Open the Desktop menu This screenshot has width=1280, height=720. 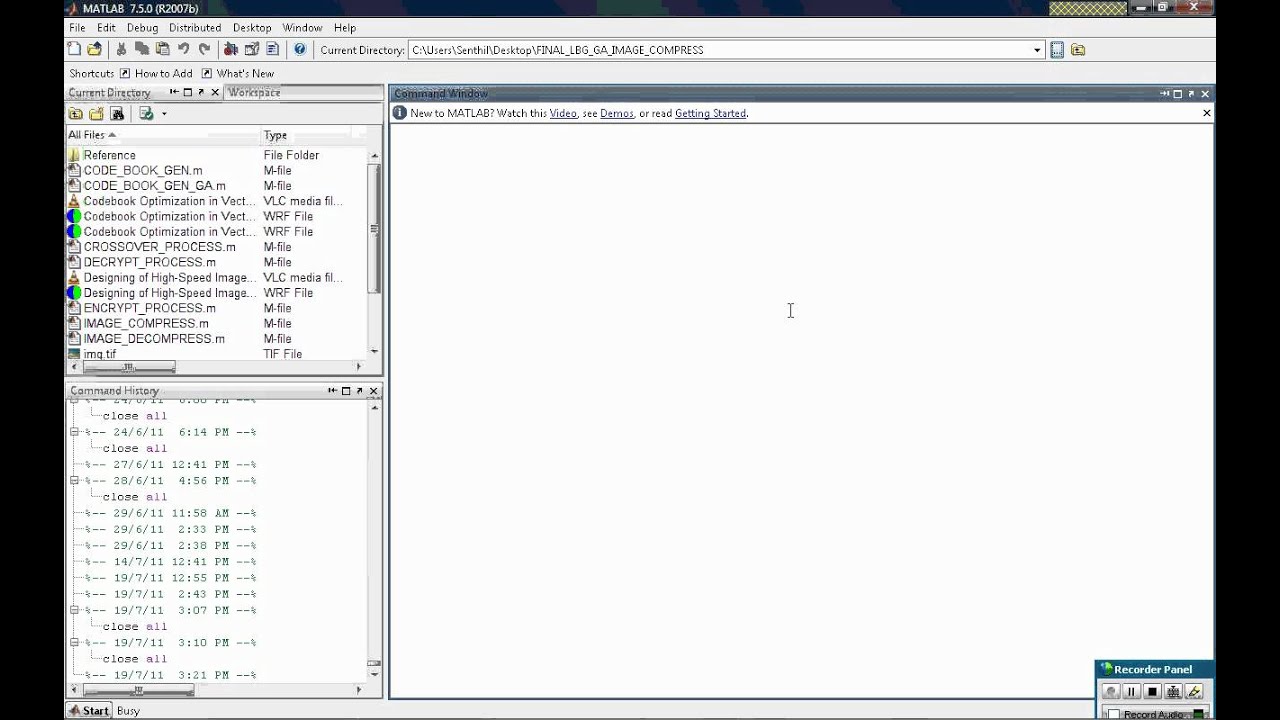point(252,28)
